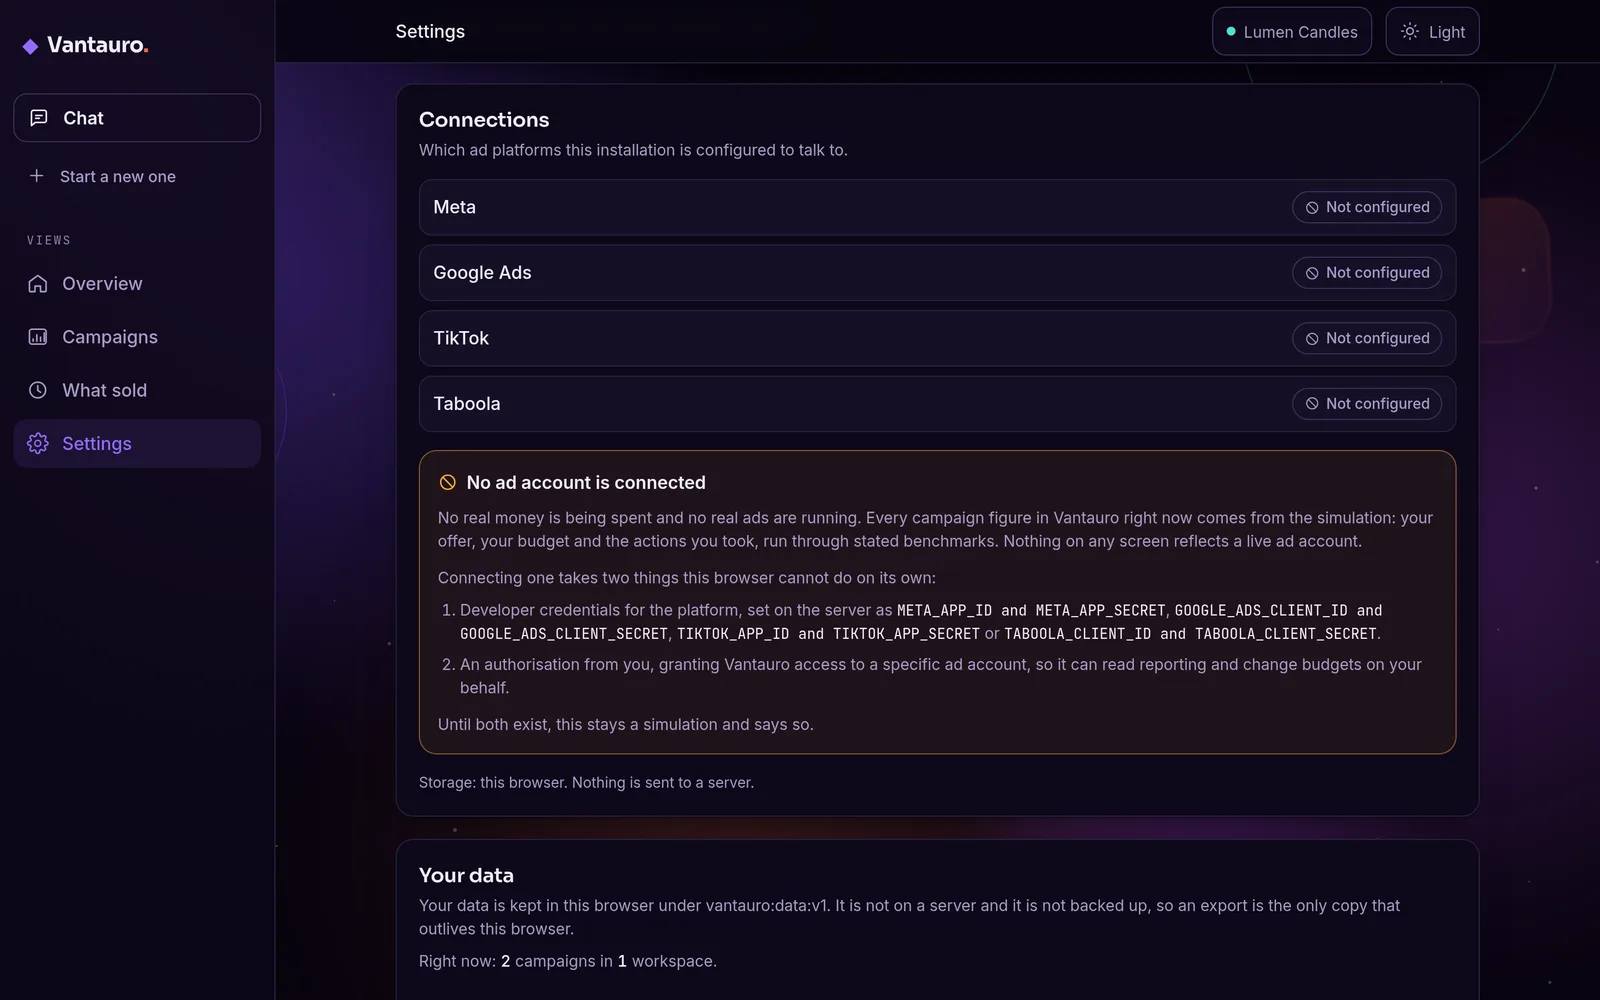Select the TikTok connection row label

coord(461,338)
